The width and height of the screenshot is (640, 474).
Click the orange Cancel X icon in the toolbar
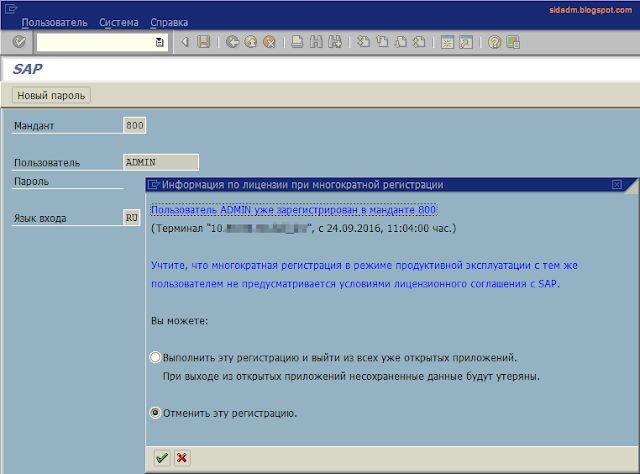pos(269,42)
